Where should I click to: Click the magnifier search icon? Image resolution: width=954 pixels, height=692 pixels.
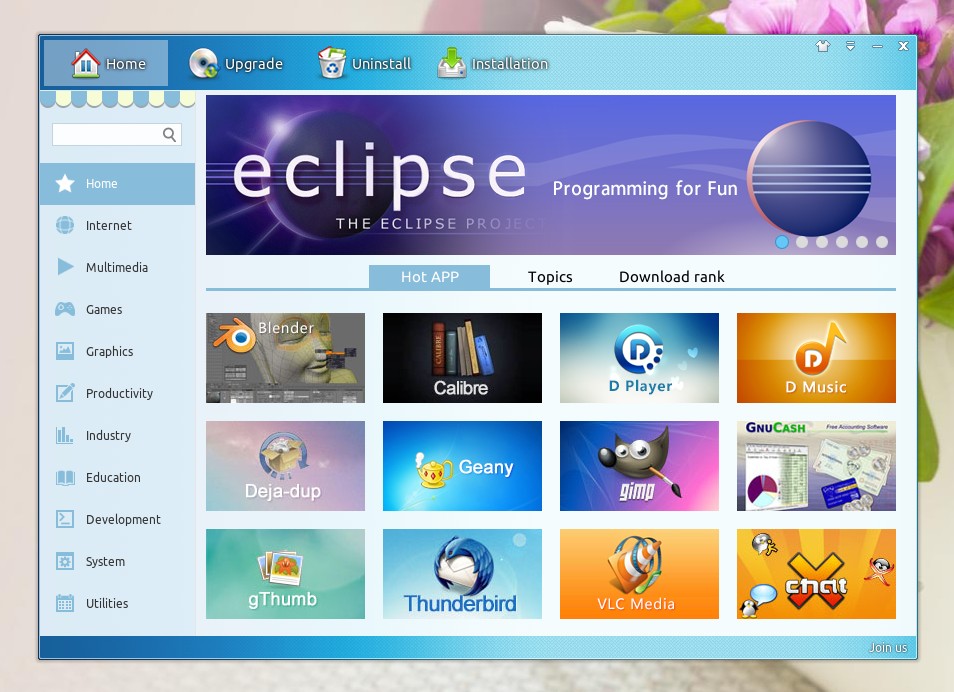point(170,135)
